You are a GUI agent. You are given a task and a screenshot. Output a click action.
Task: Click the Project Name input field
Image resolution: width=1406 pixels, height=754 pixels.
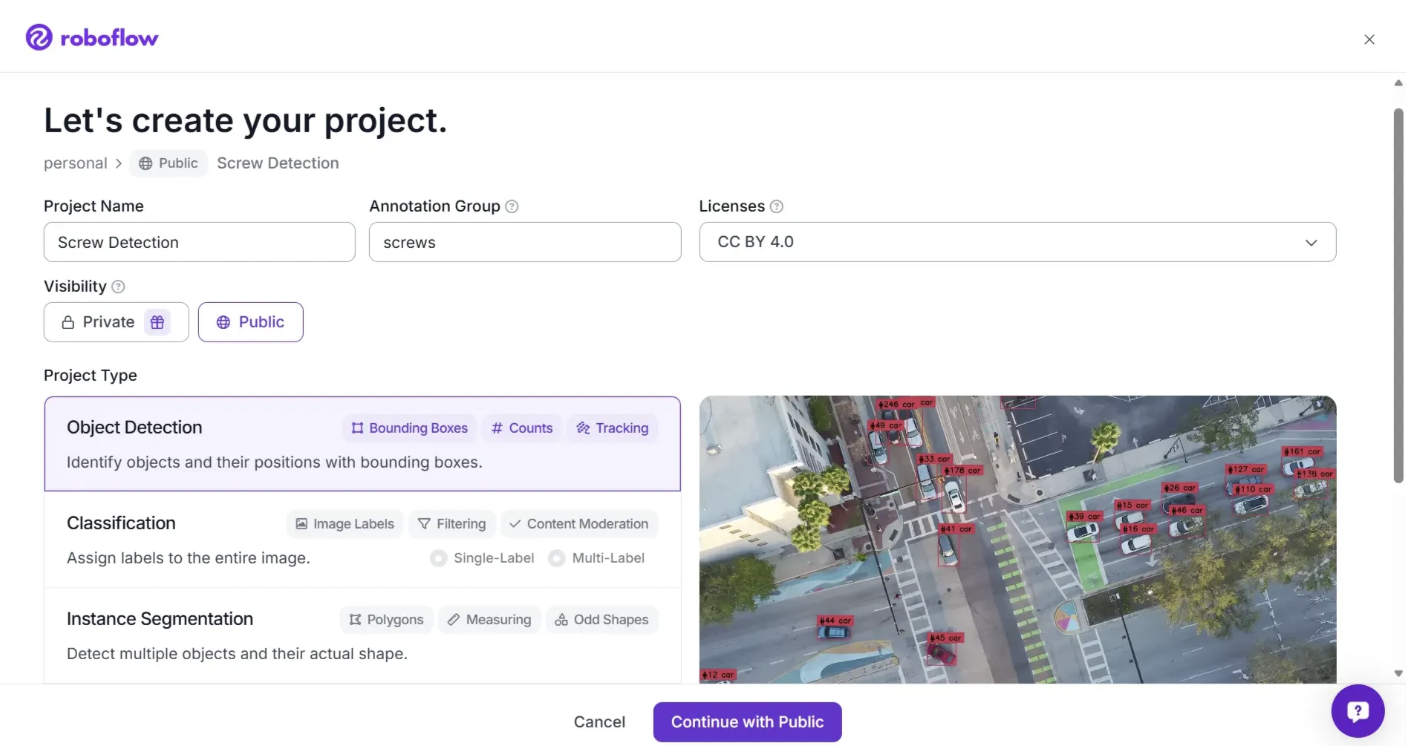[199, 242]
